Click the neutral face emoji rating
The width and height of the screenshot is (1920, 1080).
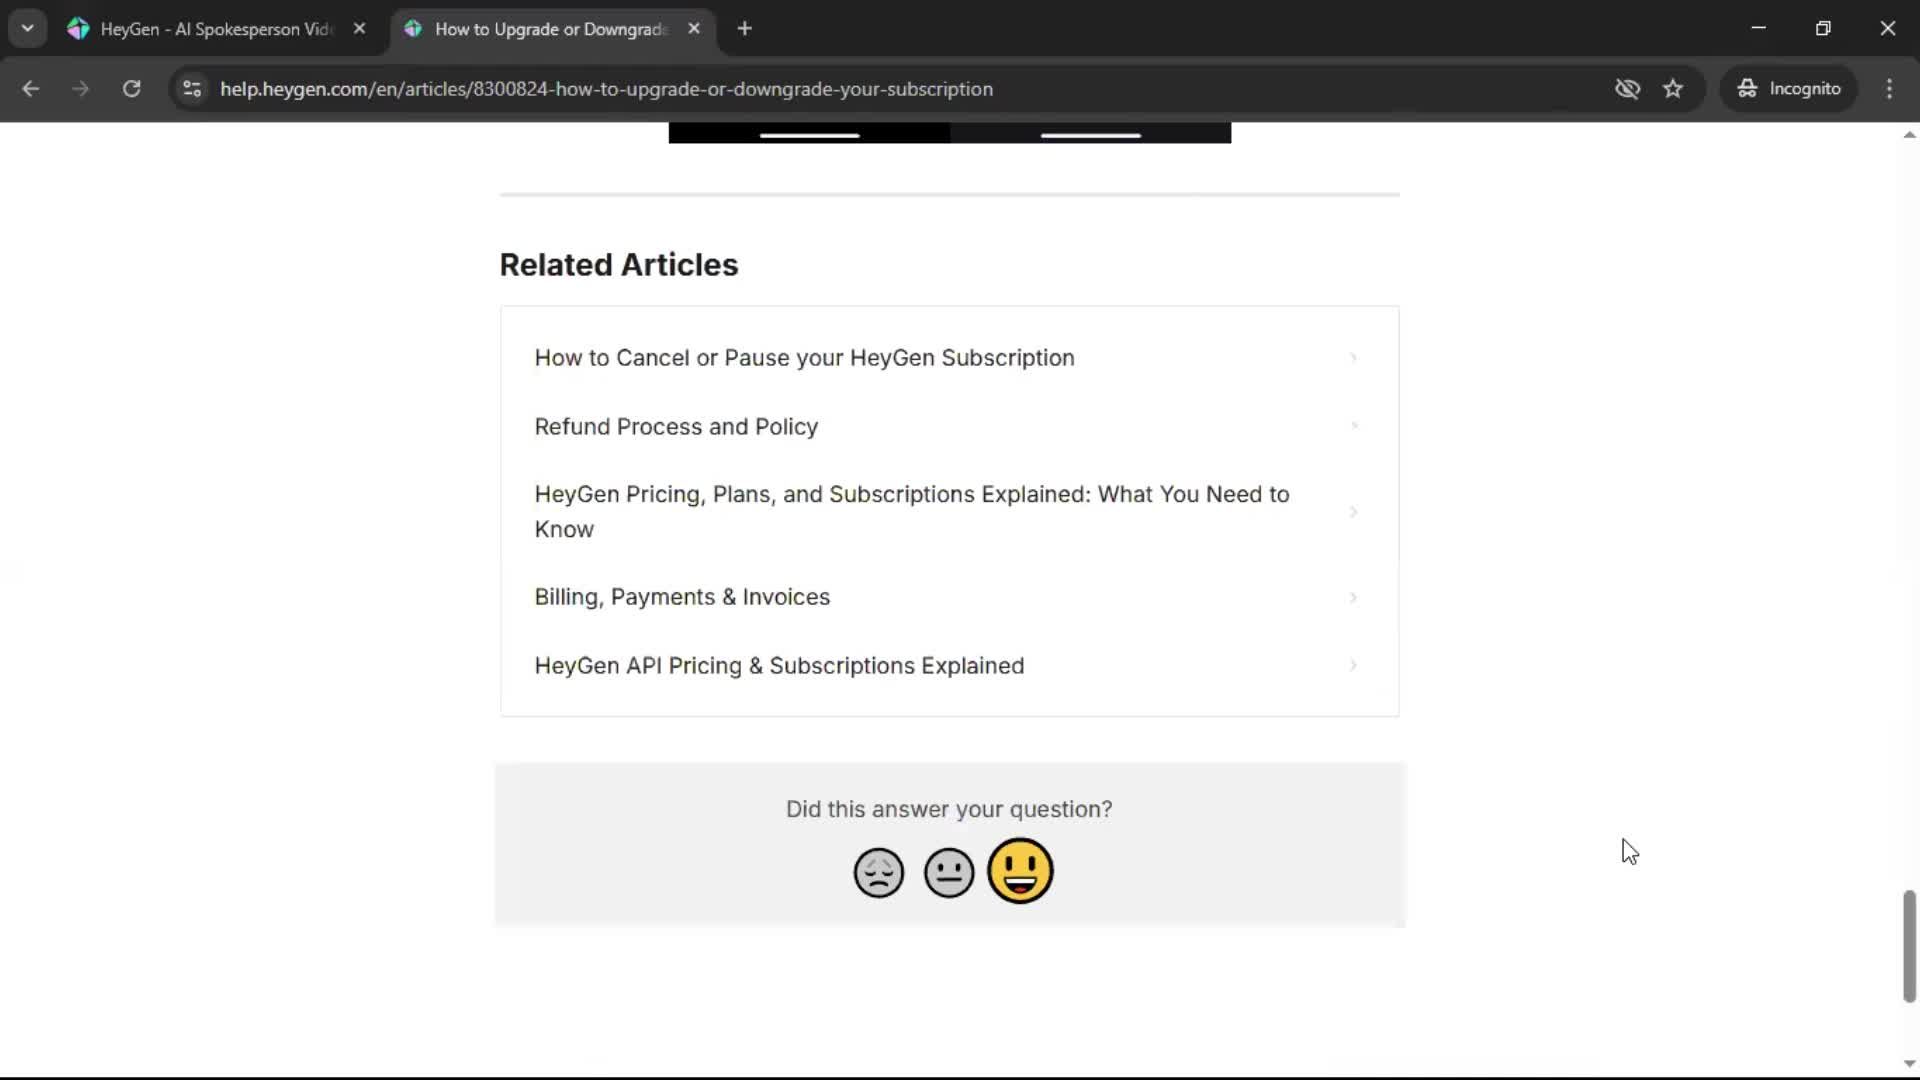tap(948, 872)
